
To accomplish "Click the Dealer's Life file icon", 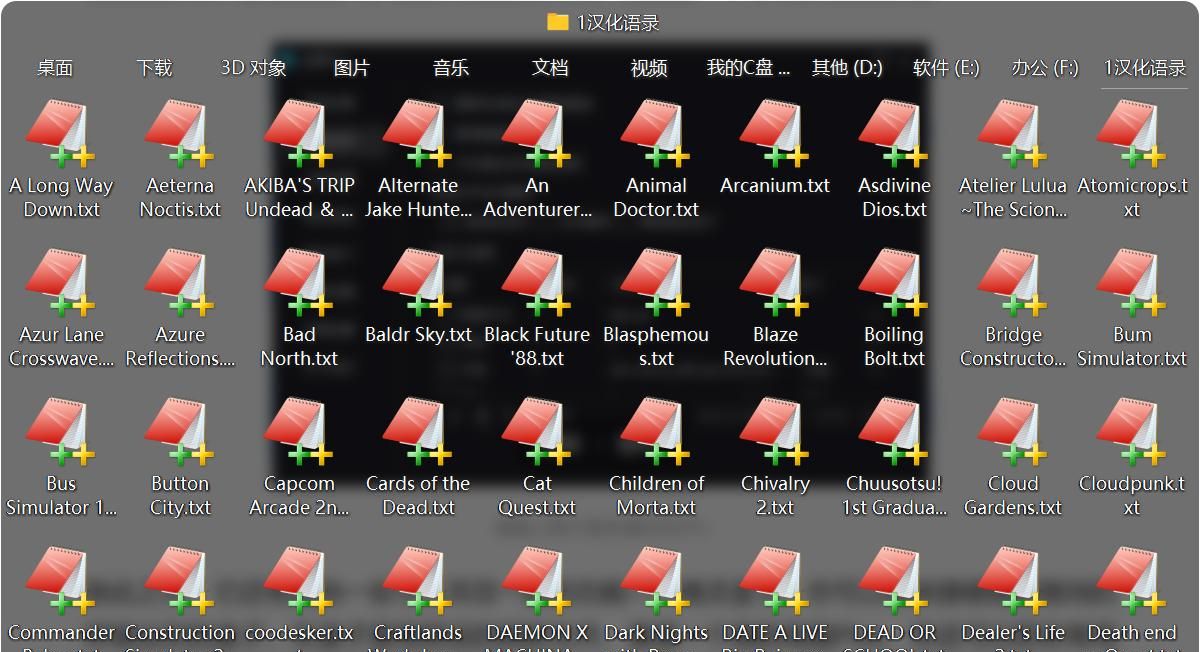I will [x=1013, y=580].
